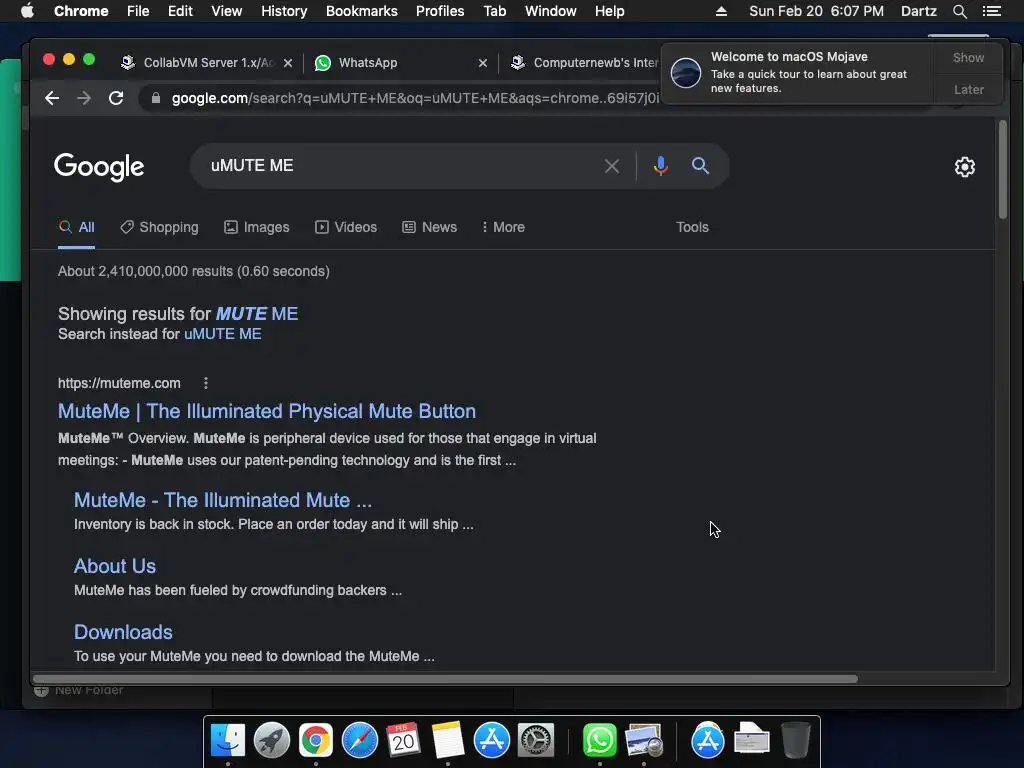This screenshot has height=768, width=1024.
Task: Open the About Us sublink
Action: [x=115, y=566]
